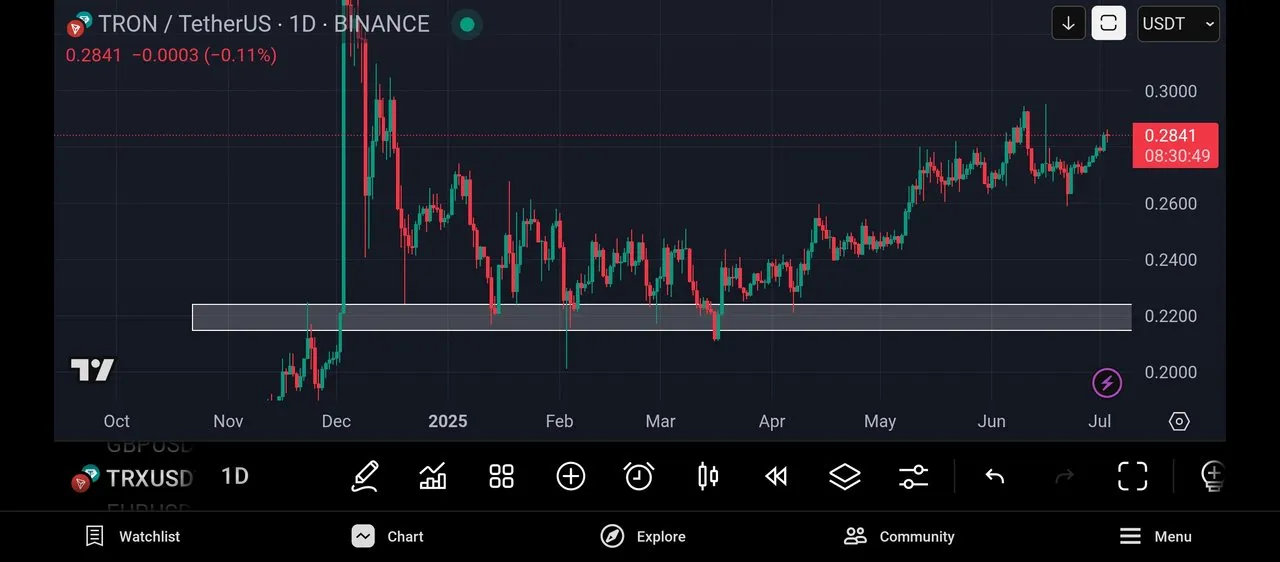Open the chart settings sliders icon
This screenshot has width=1280, height=562.
click(913, 476)
